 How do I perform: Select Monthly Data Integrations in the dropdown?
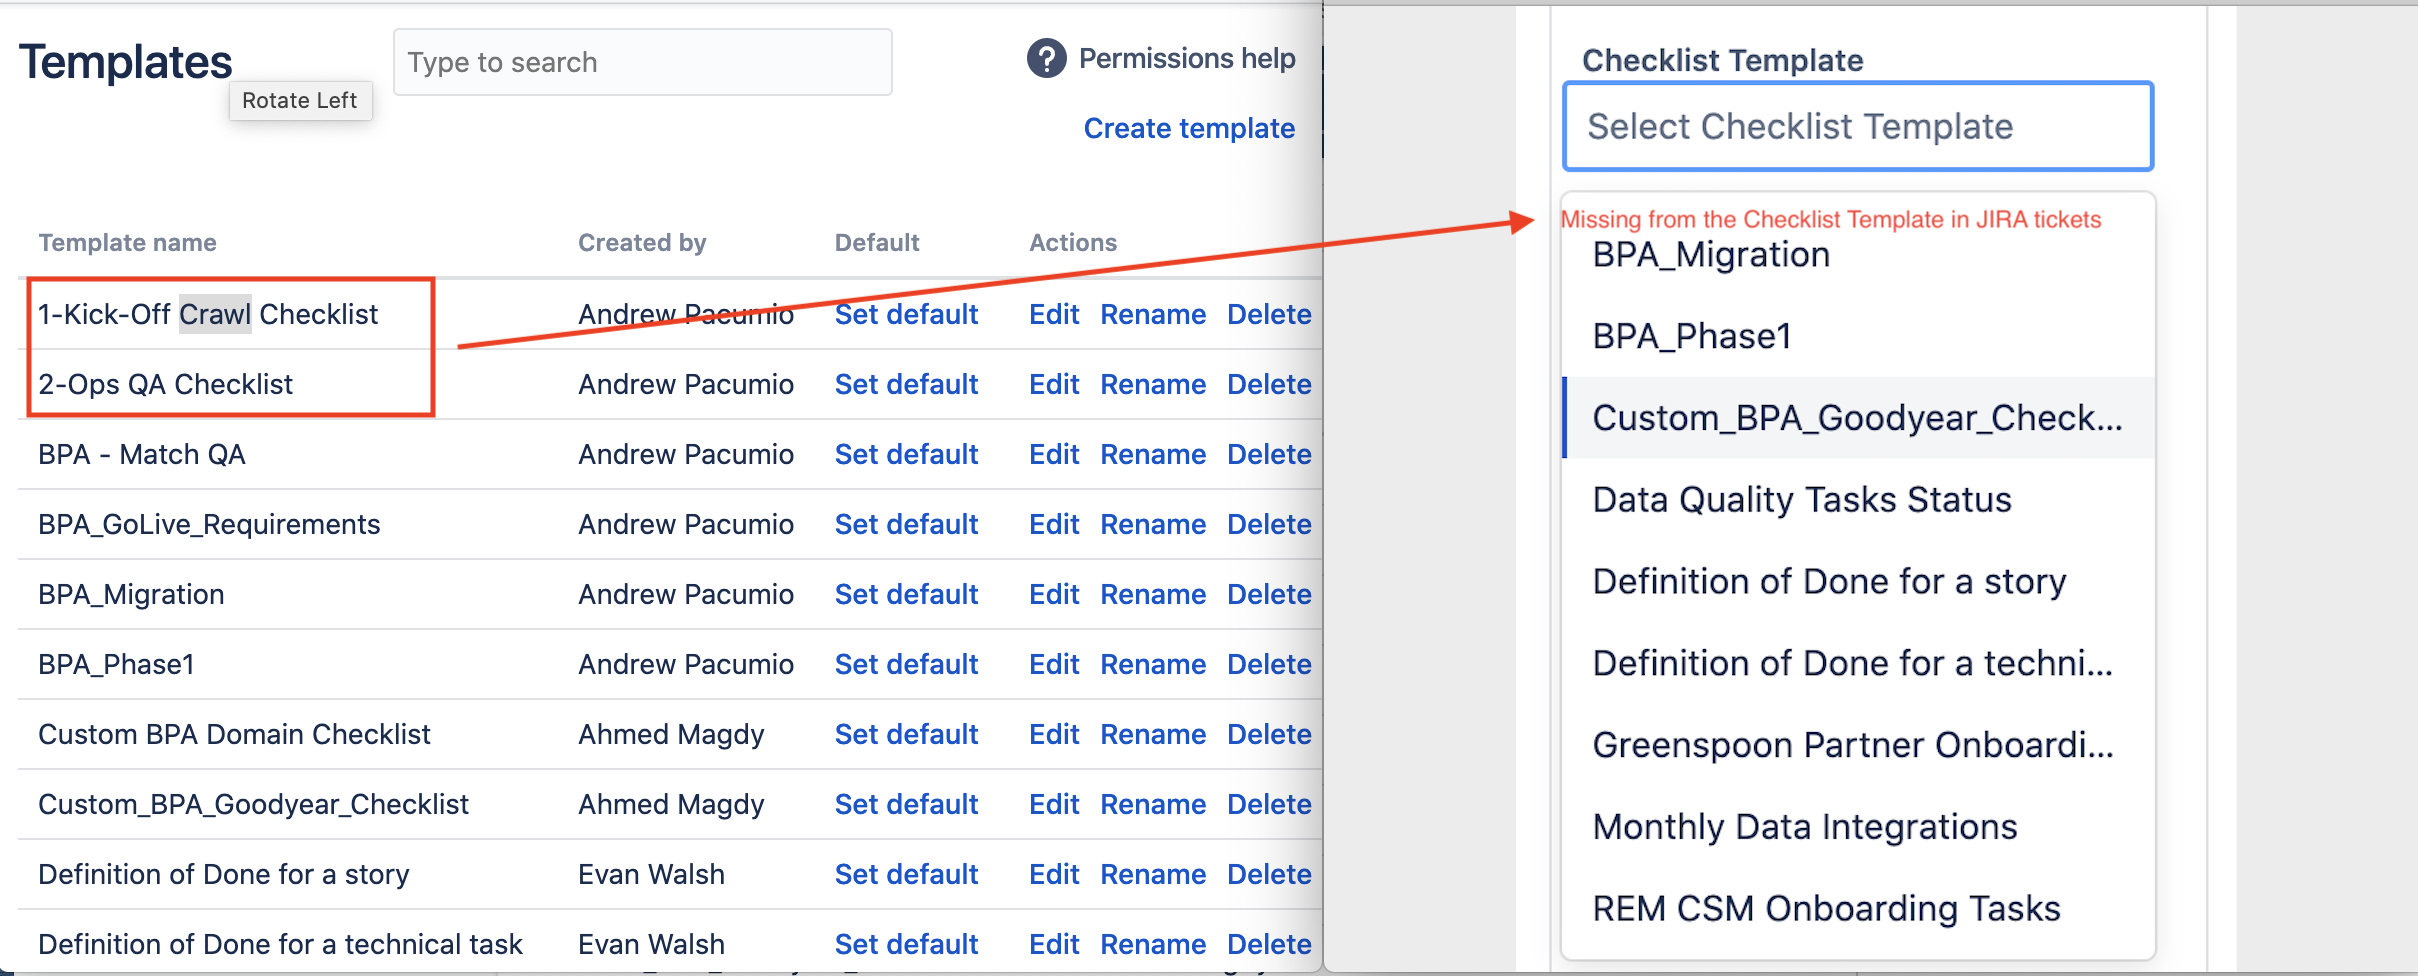point(1804,825)
